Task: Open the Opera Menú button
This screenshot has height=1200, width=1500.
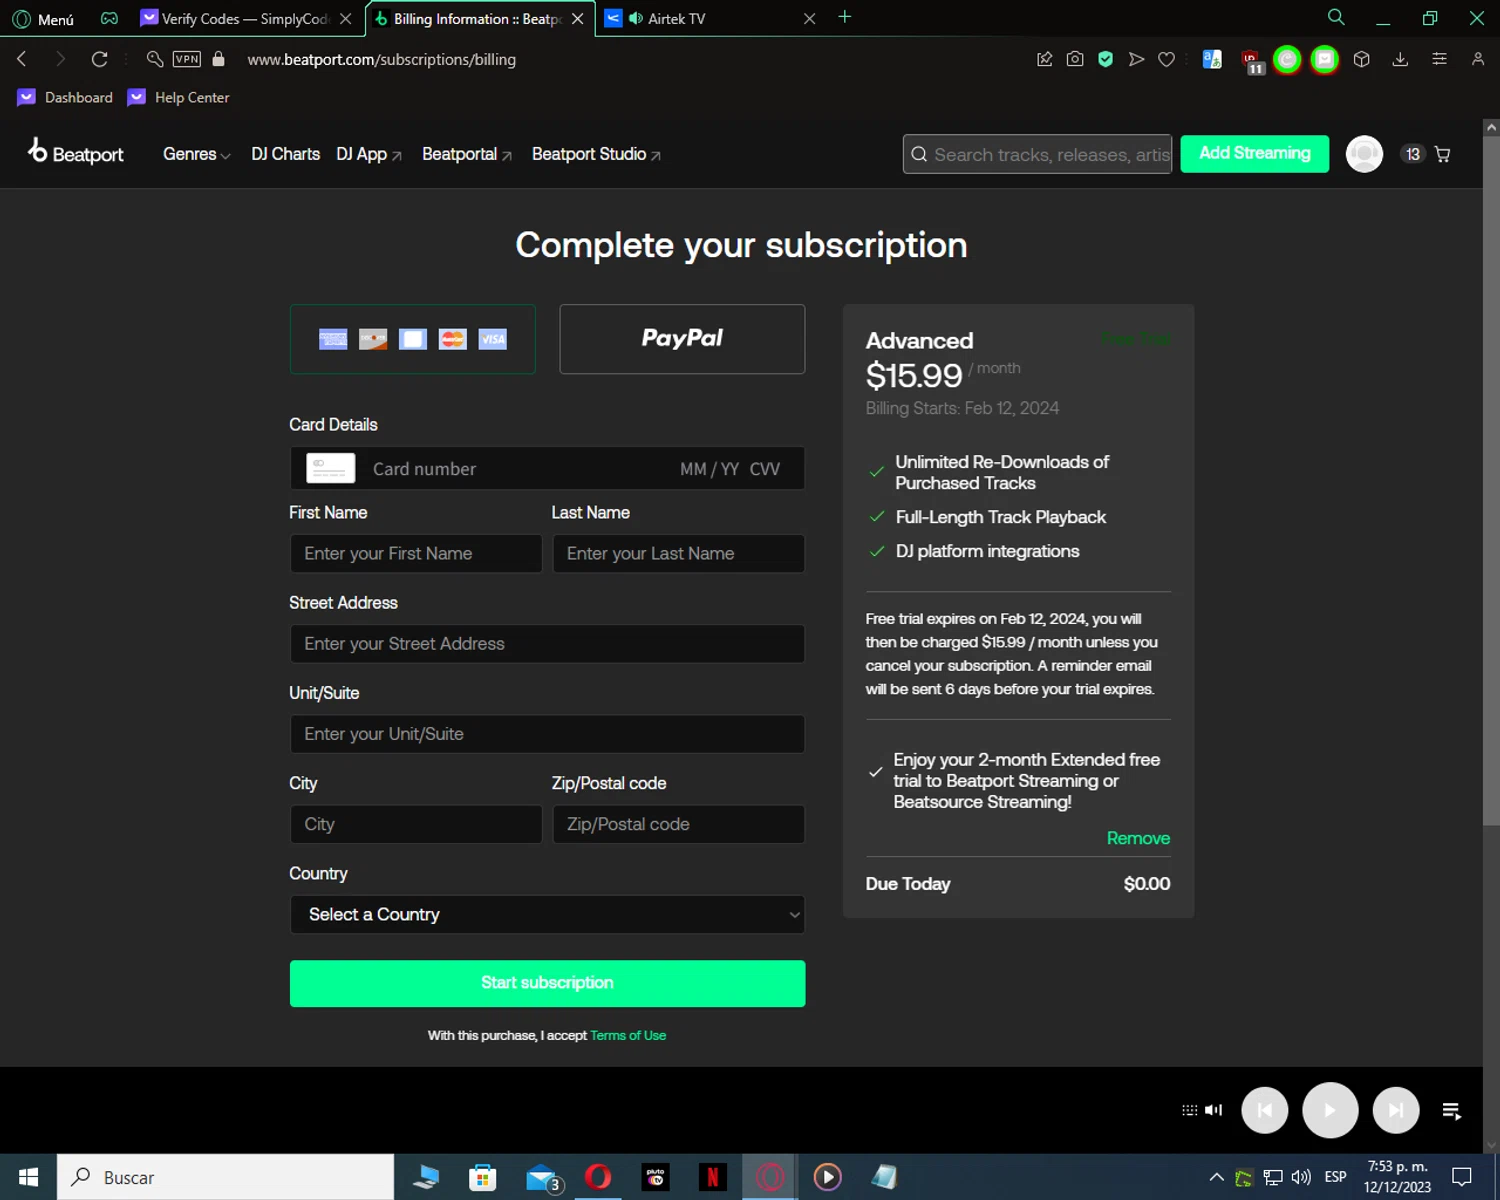Action: pyautogui.click(x=43, y=19)
